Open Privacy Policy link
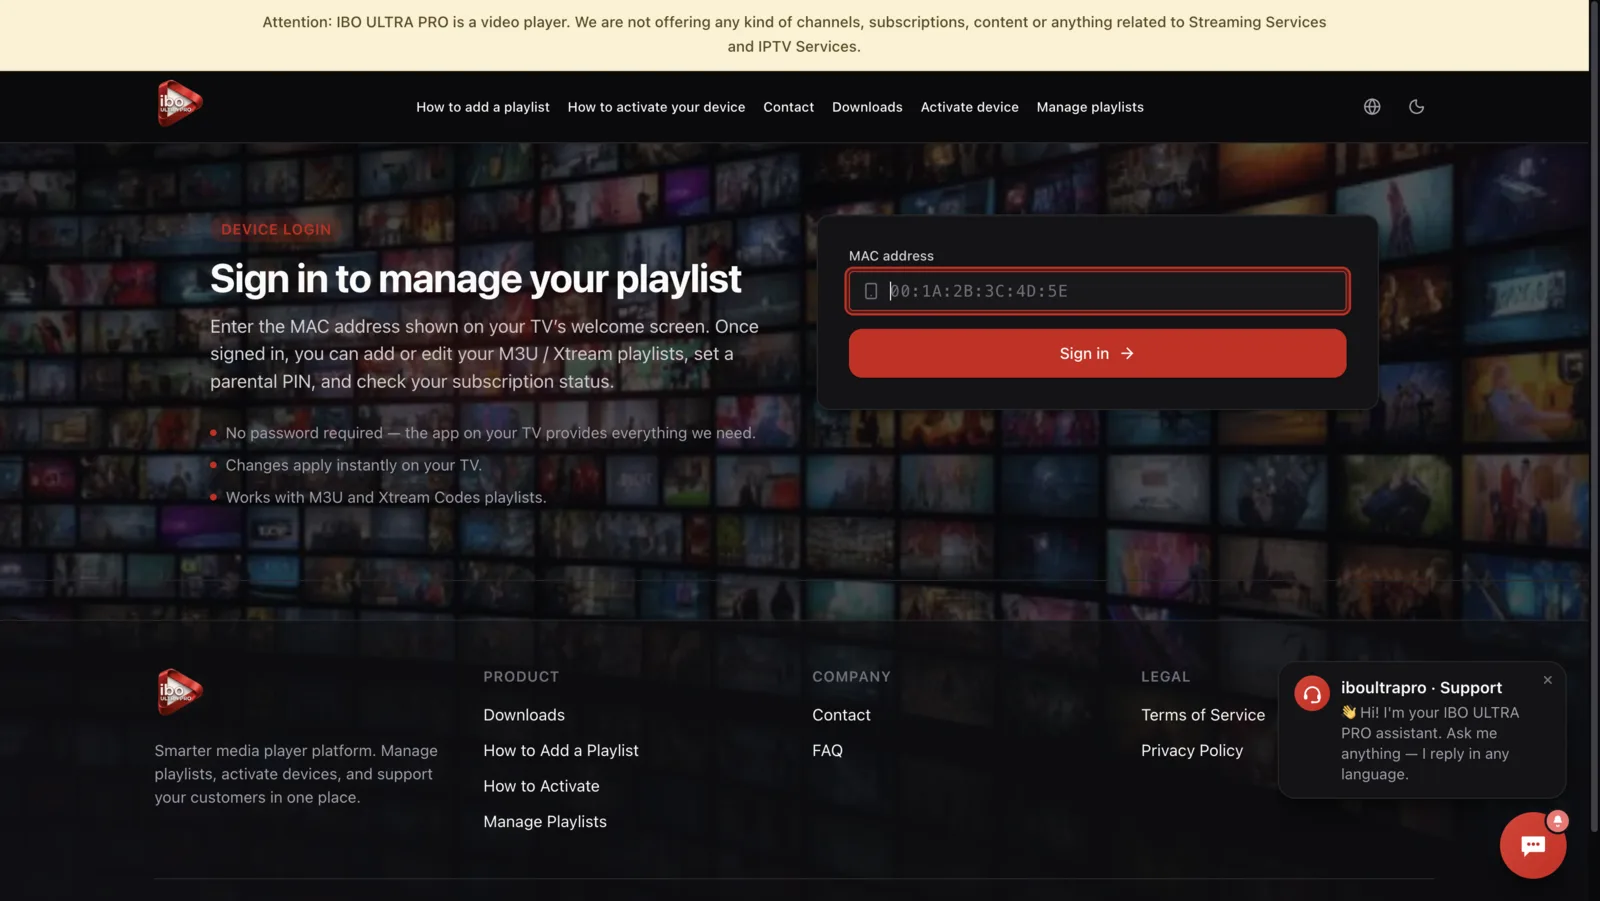Viewport: 1600px width, 901px height. (x=1192, y=751)
